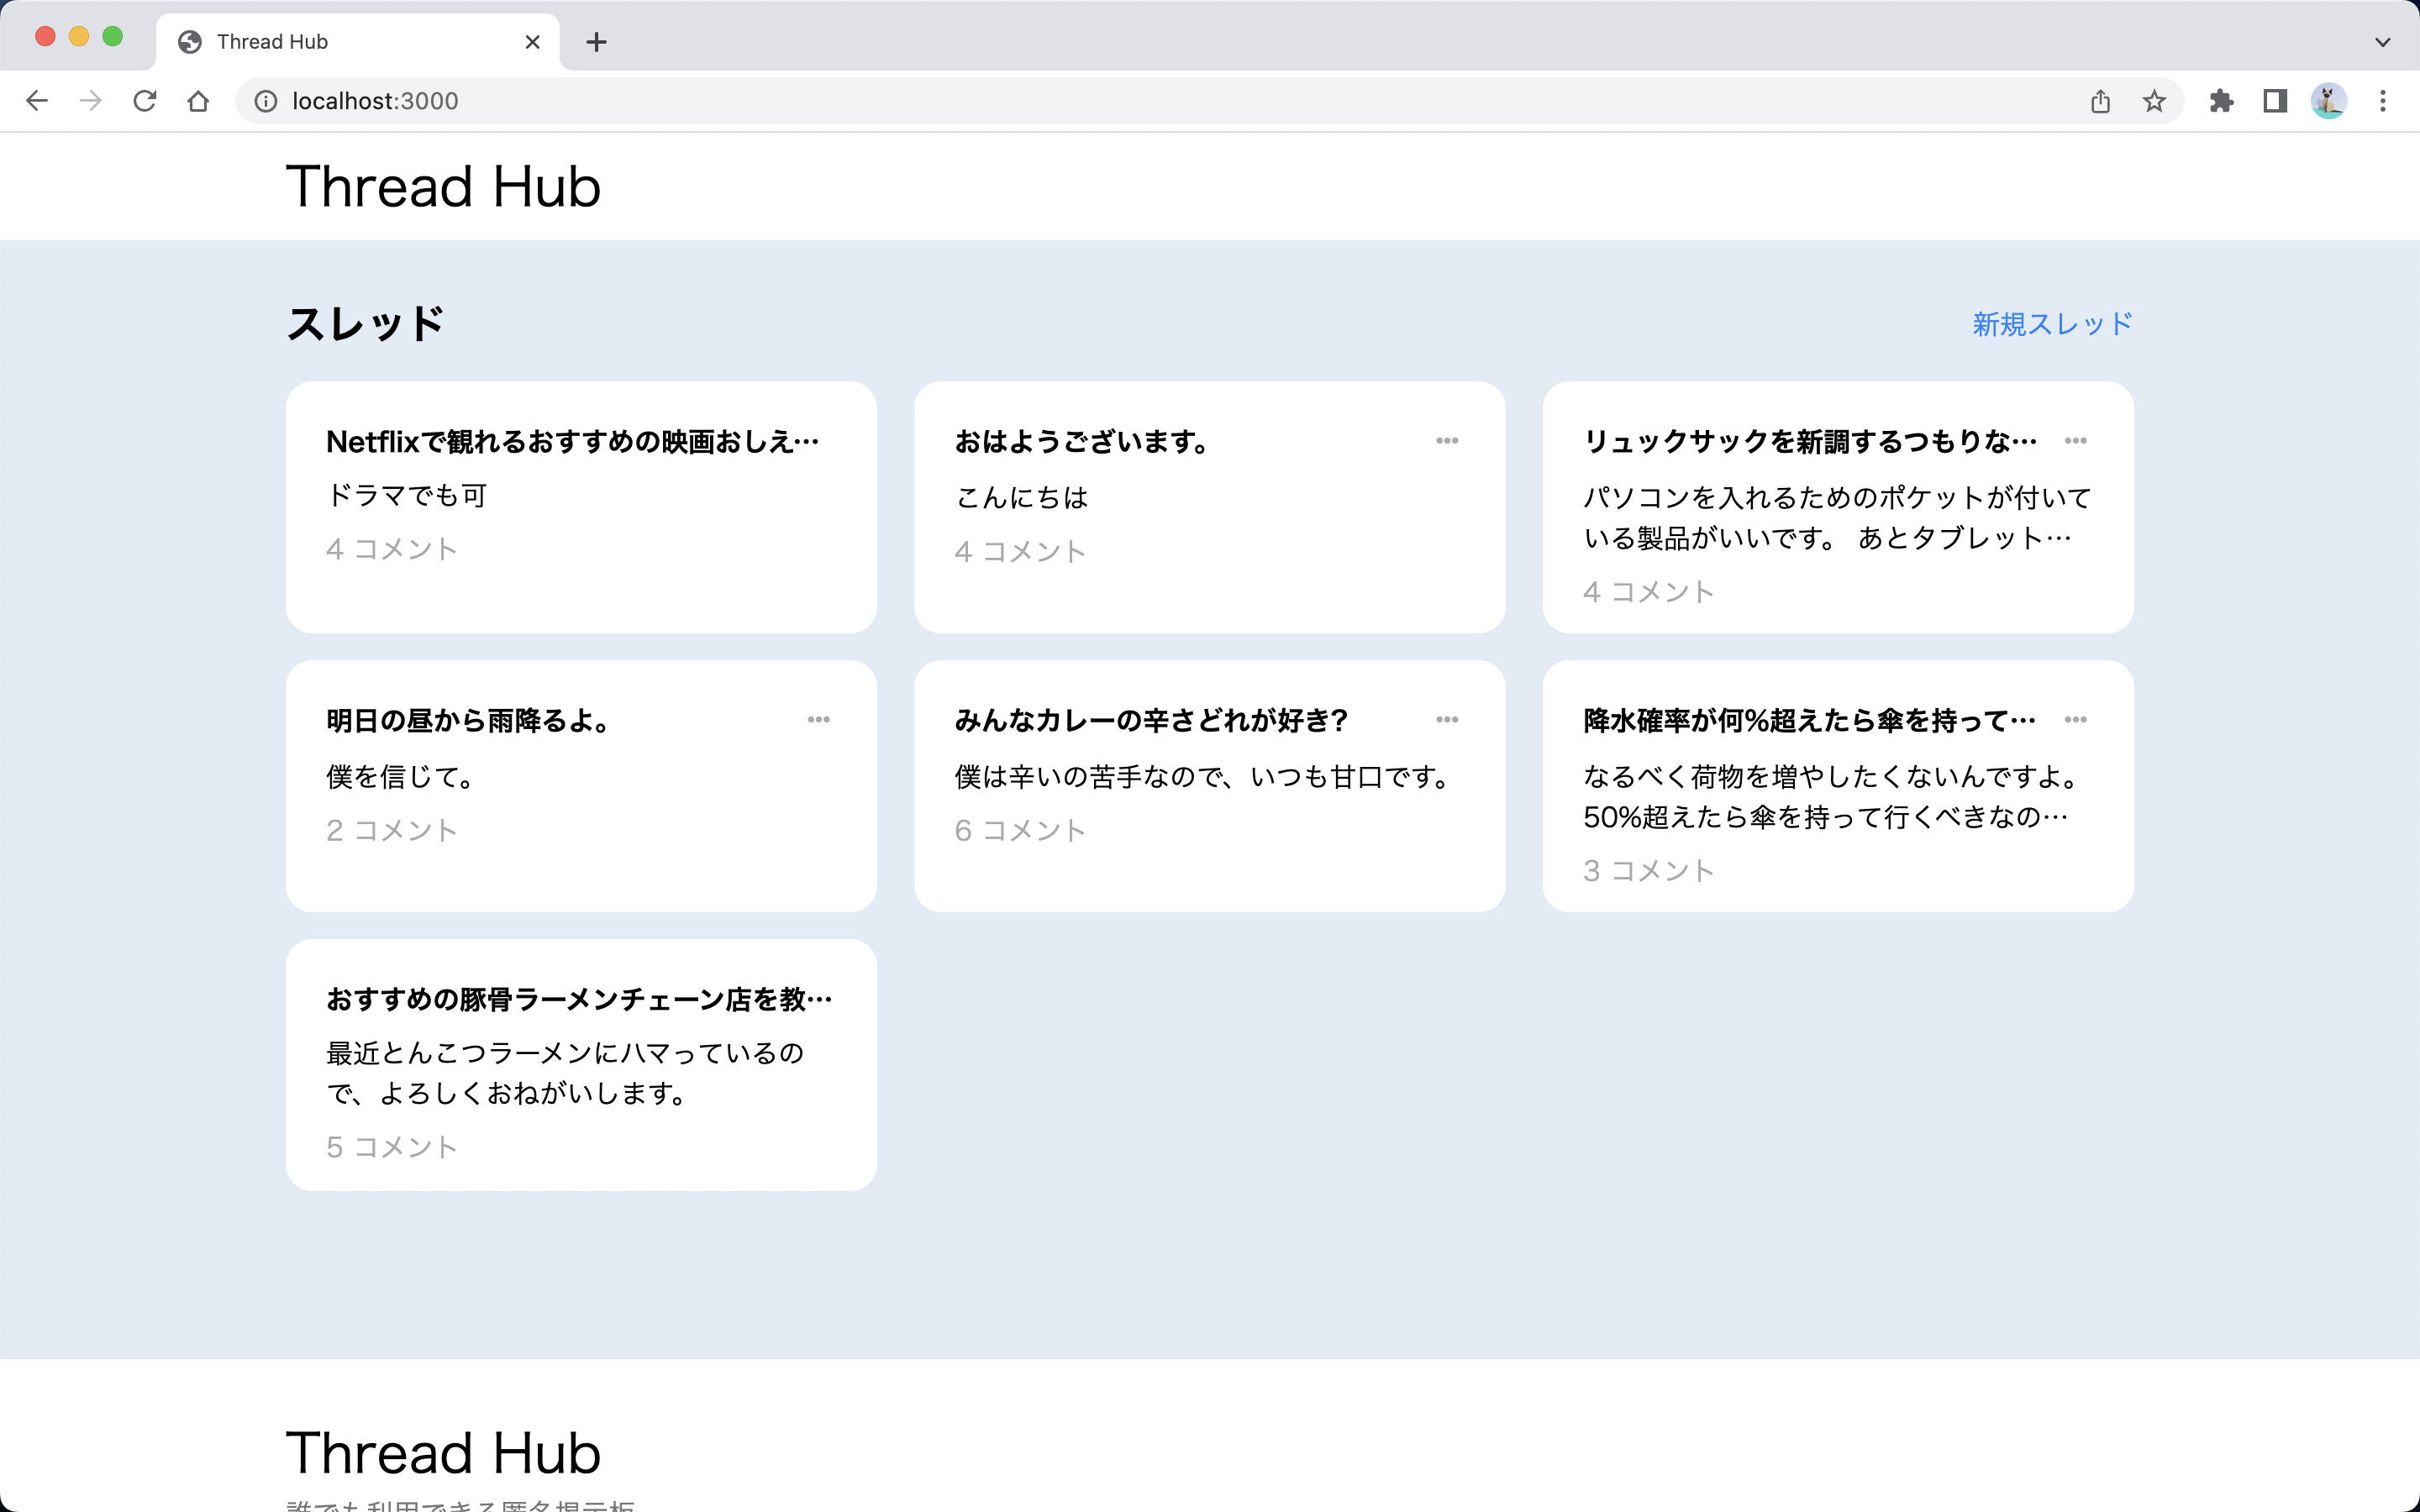Image resolution: width=2420 pixels, height=1512 pixels.
Task: Reload the page
Action: click(x=145, y=100)
